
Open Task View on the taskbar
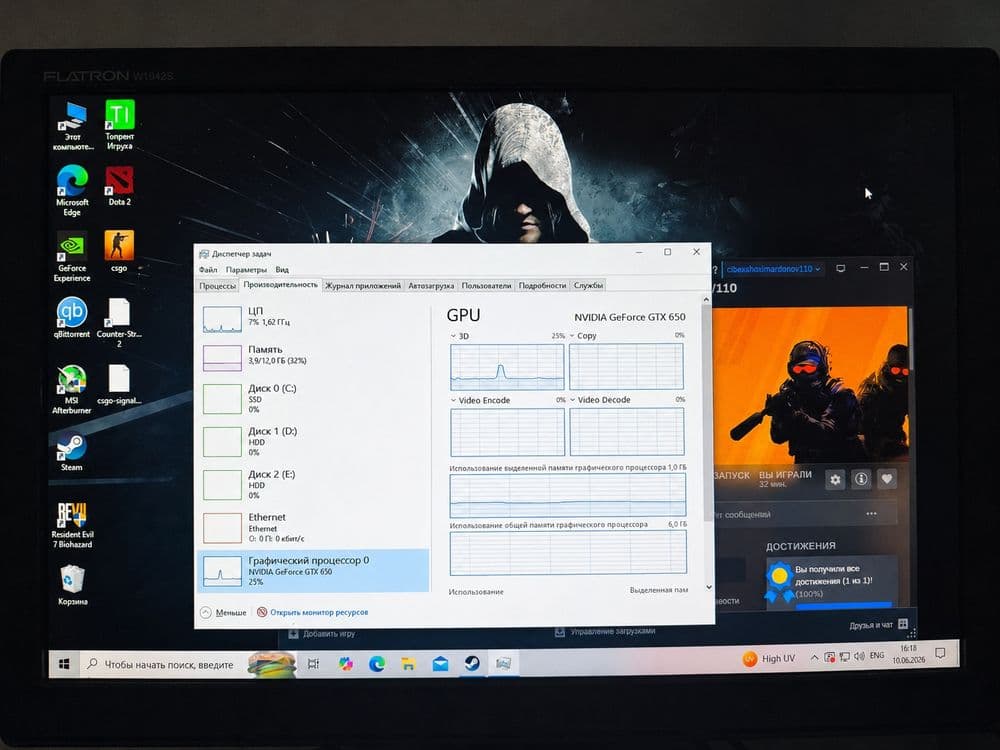[x=313, y=664]
